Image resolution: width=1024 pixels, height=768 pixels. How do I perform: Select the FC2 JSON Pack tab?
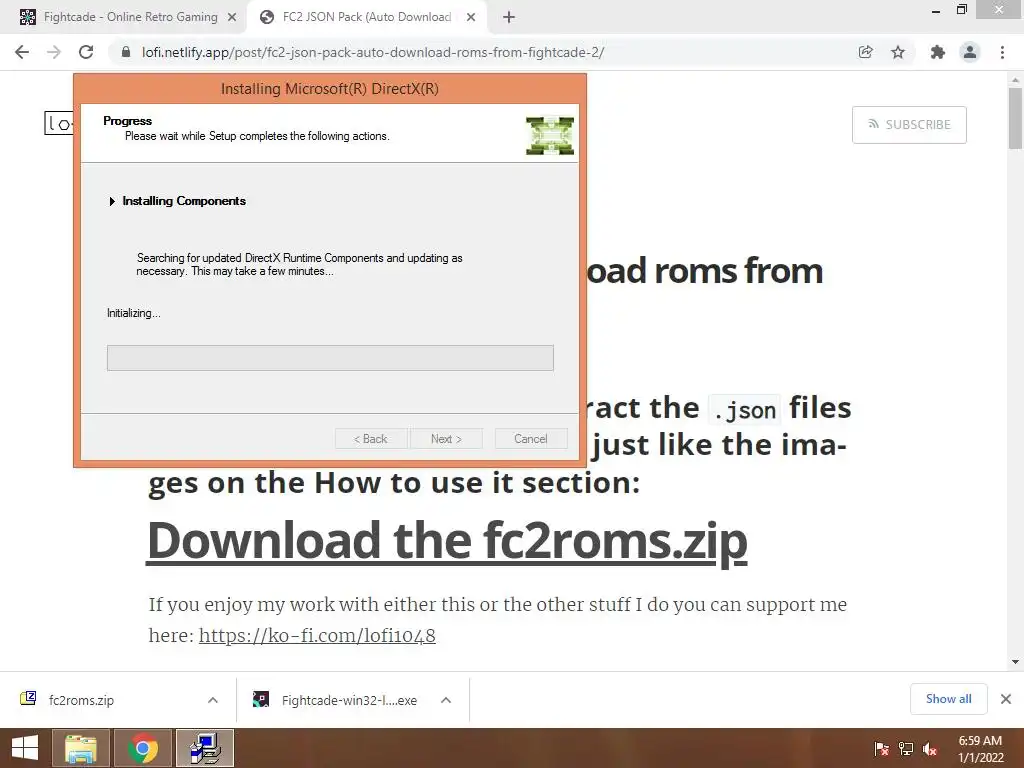coord(367,17)
